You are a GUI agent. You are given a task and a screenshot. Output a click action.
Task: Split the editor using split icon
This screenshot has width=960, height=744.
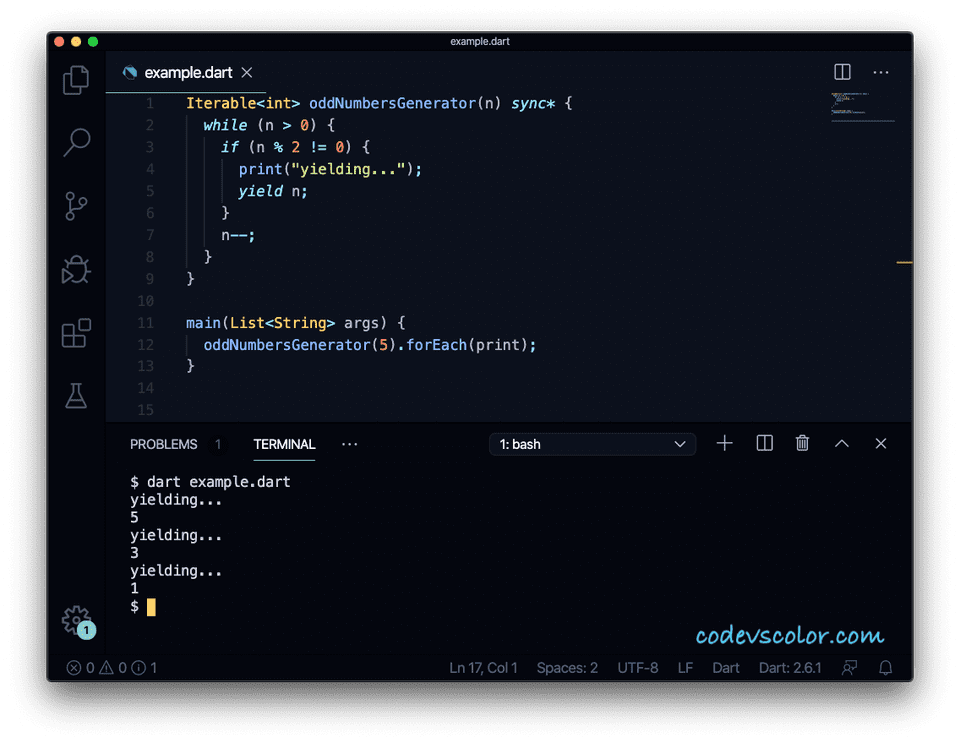tap(842, 71)
